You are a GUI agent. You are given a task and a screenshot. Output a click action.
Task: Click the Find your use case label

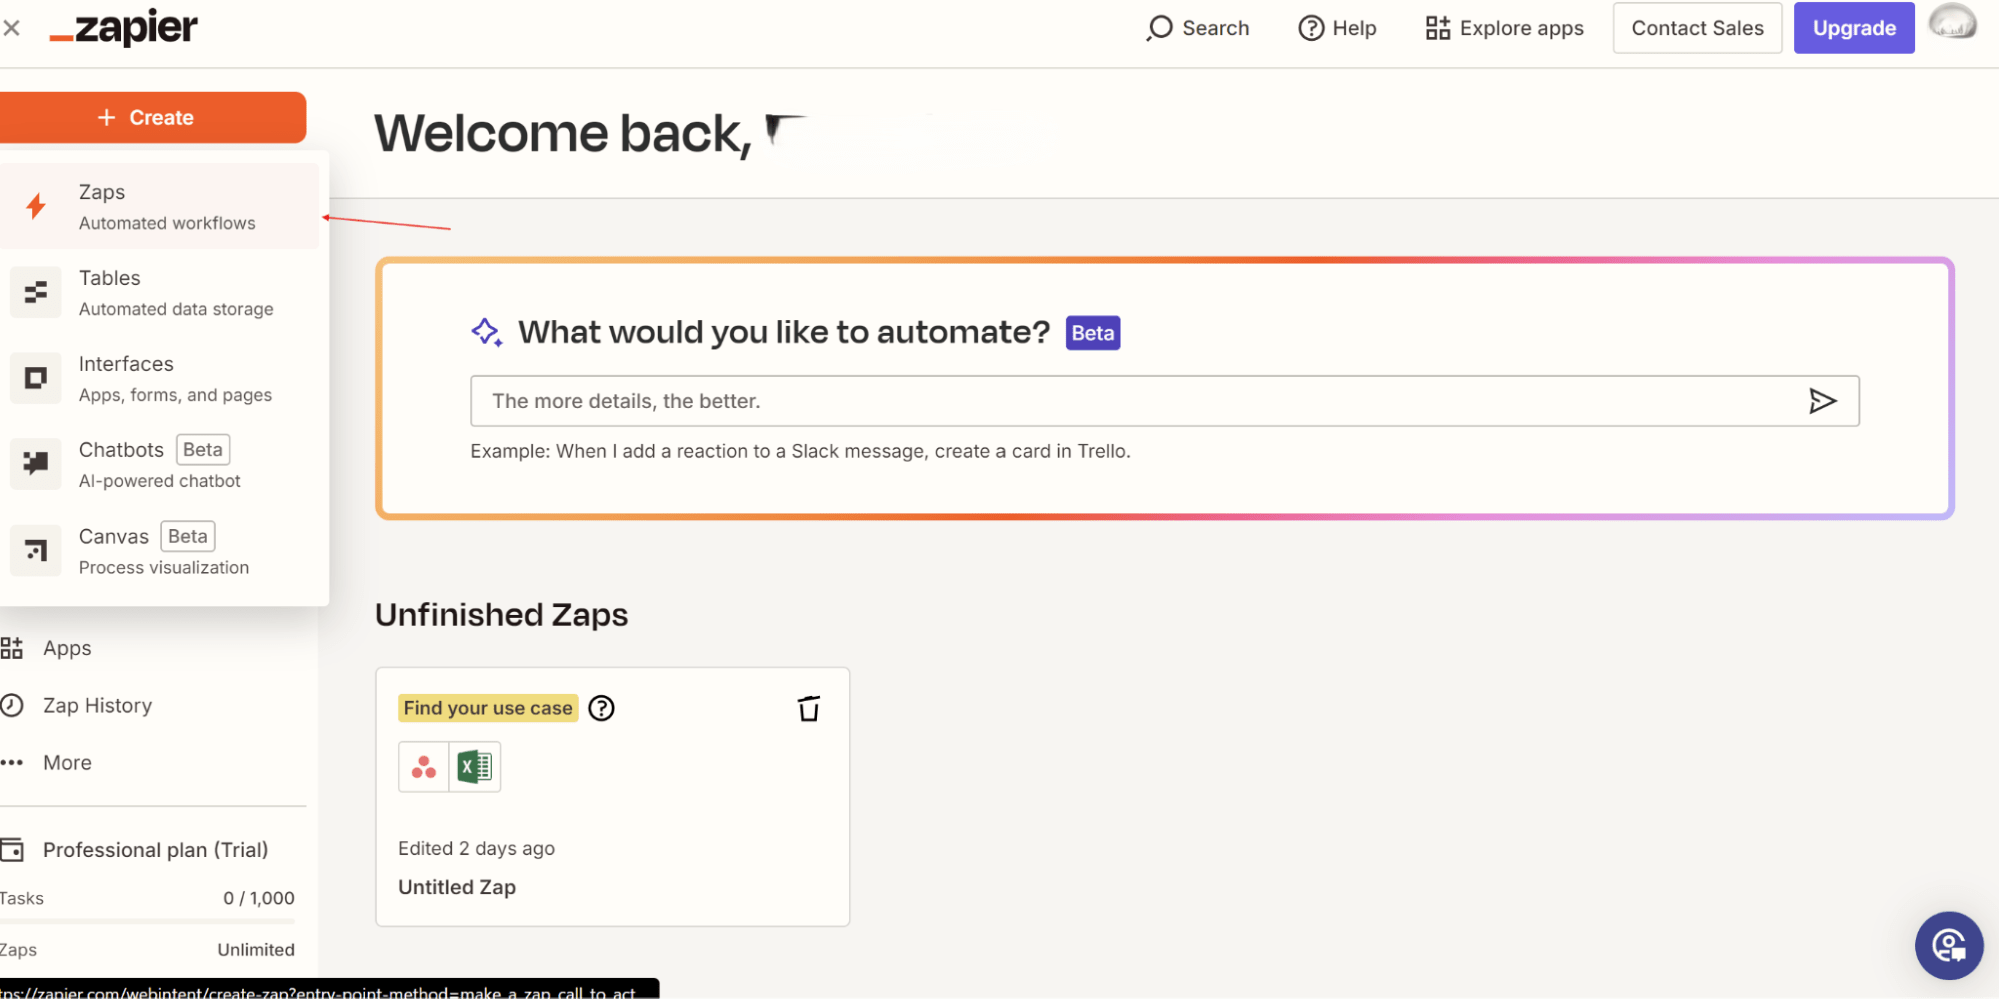click(x=487, y=707)
